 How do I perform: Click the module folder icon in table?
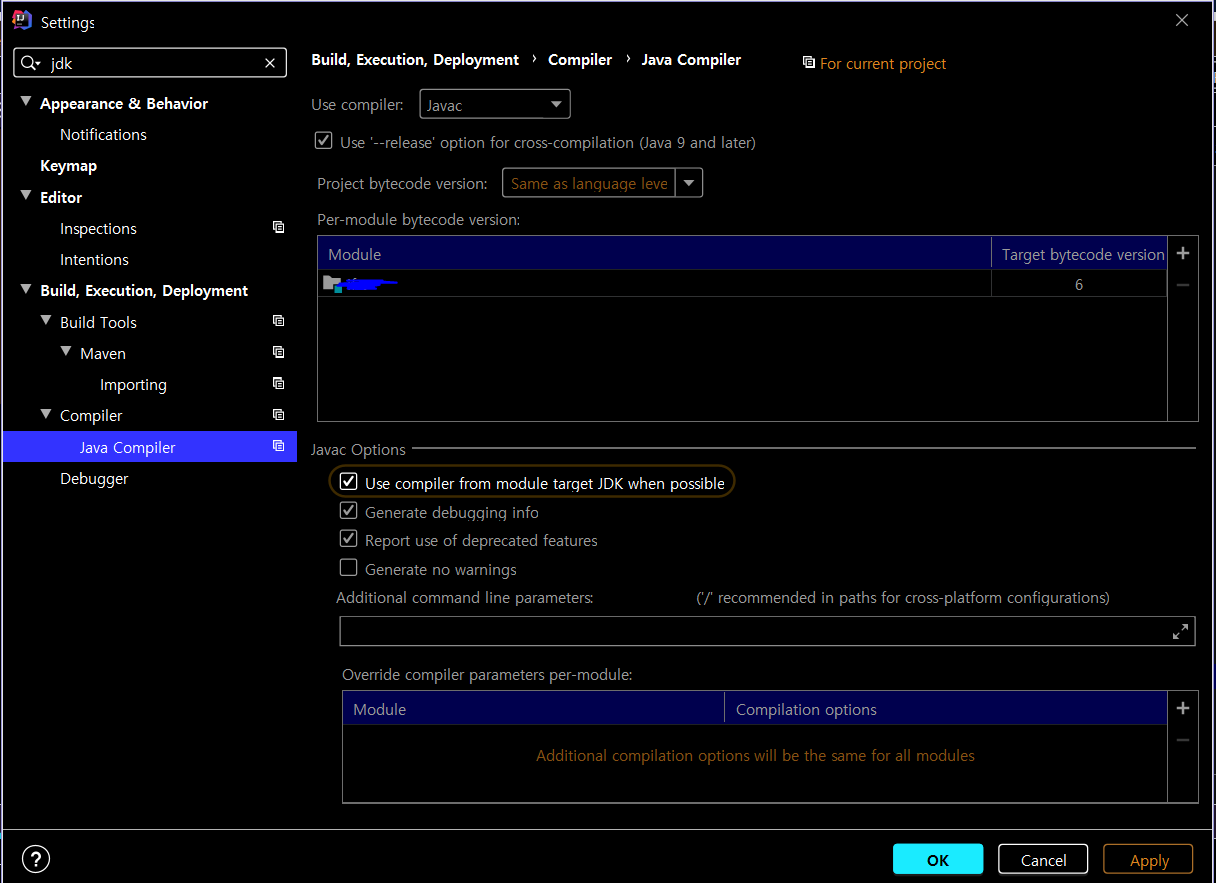(x=333, y=284)
